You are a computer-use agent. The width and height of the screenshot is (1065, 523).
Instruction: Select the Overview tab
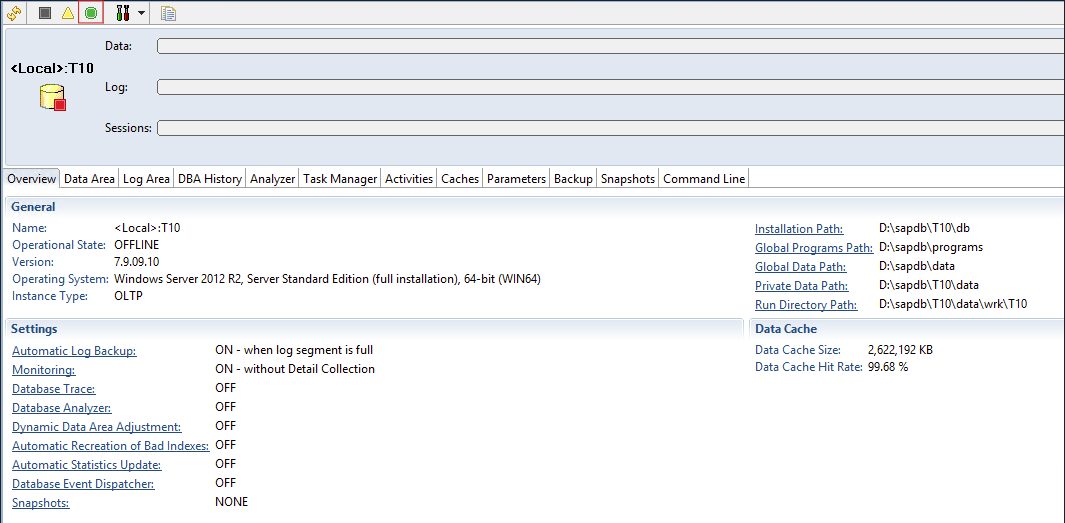coord(31,179)
